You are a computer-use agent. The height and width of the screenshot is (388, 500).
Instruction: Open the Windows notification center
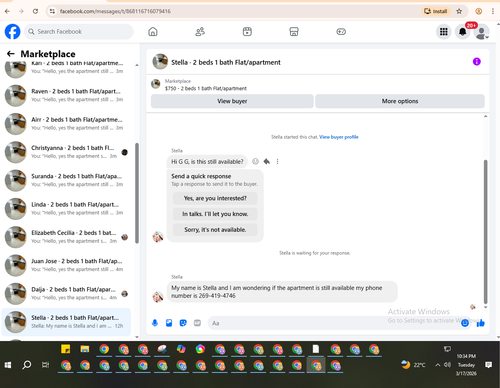point(489,365)
